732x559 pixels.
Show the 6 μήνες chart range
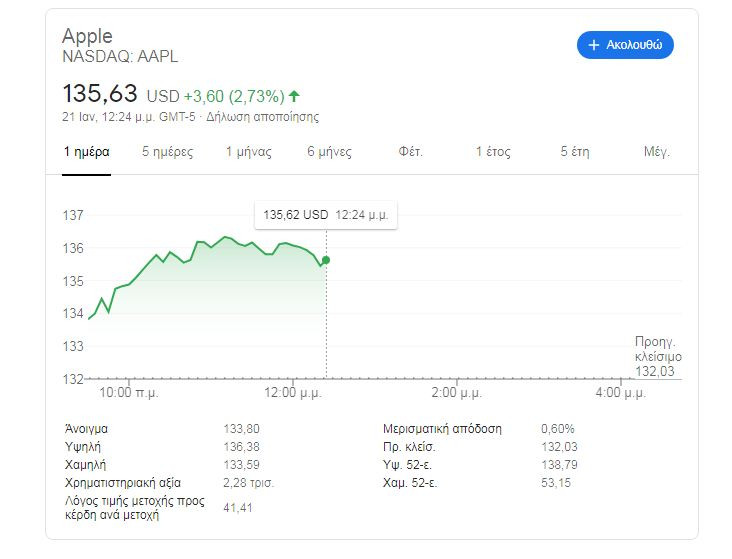click(x=329, y=152)
